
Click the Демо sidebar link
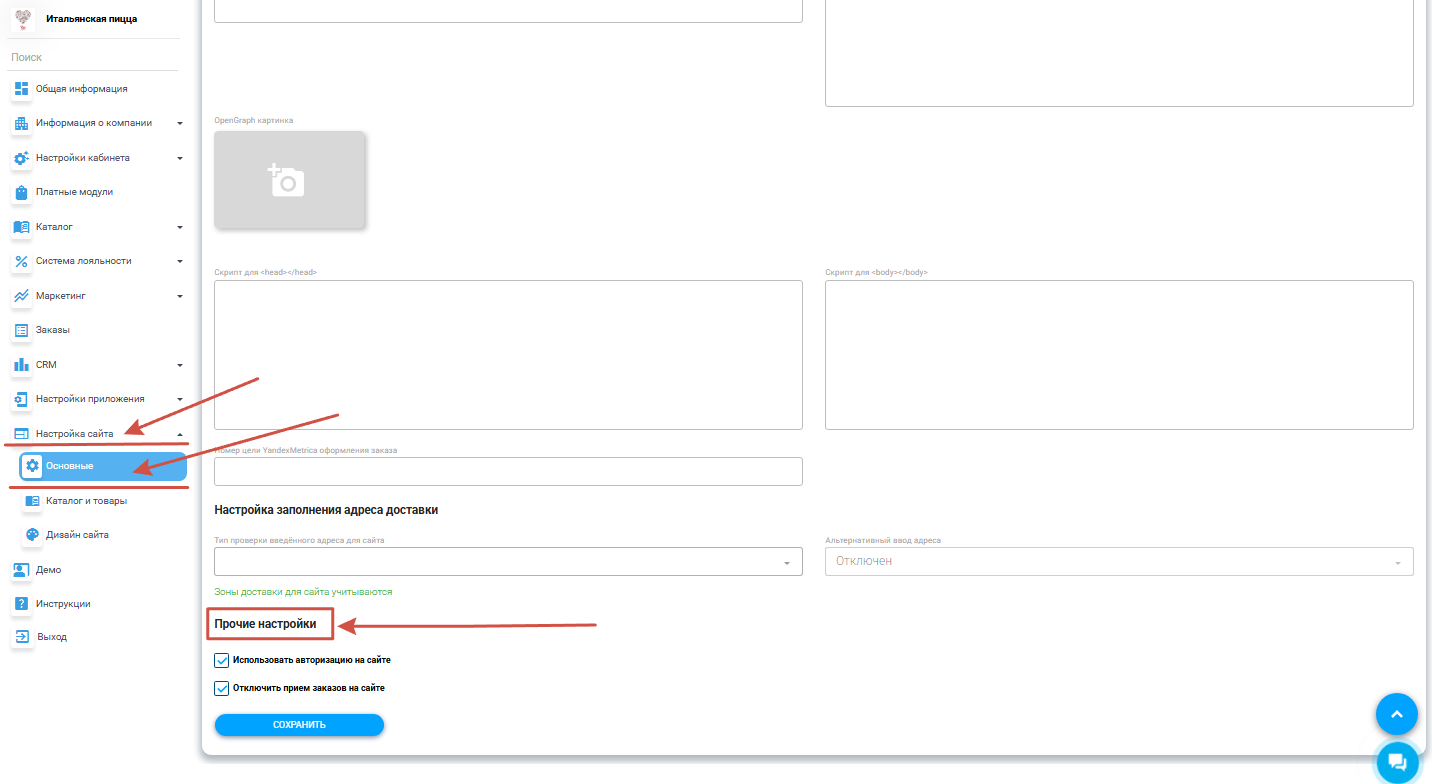click(x=48, y=570)
